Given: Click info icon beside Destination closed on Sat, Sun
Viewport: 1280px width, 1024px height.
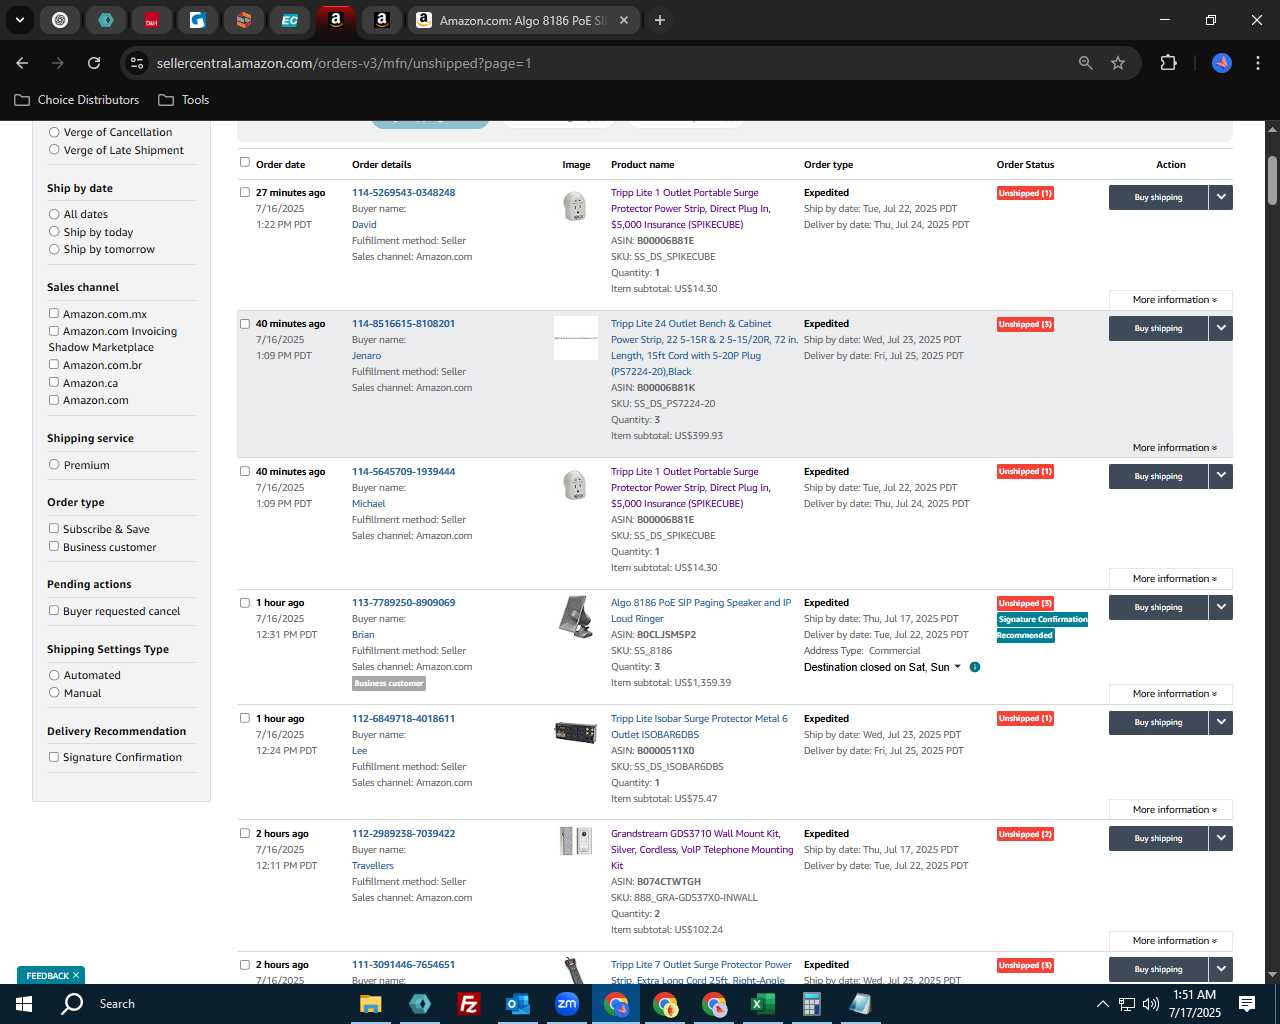Looking at the screenshot, I should (x=975, y=667).
